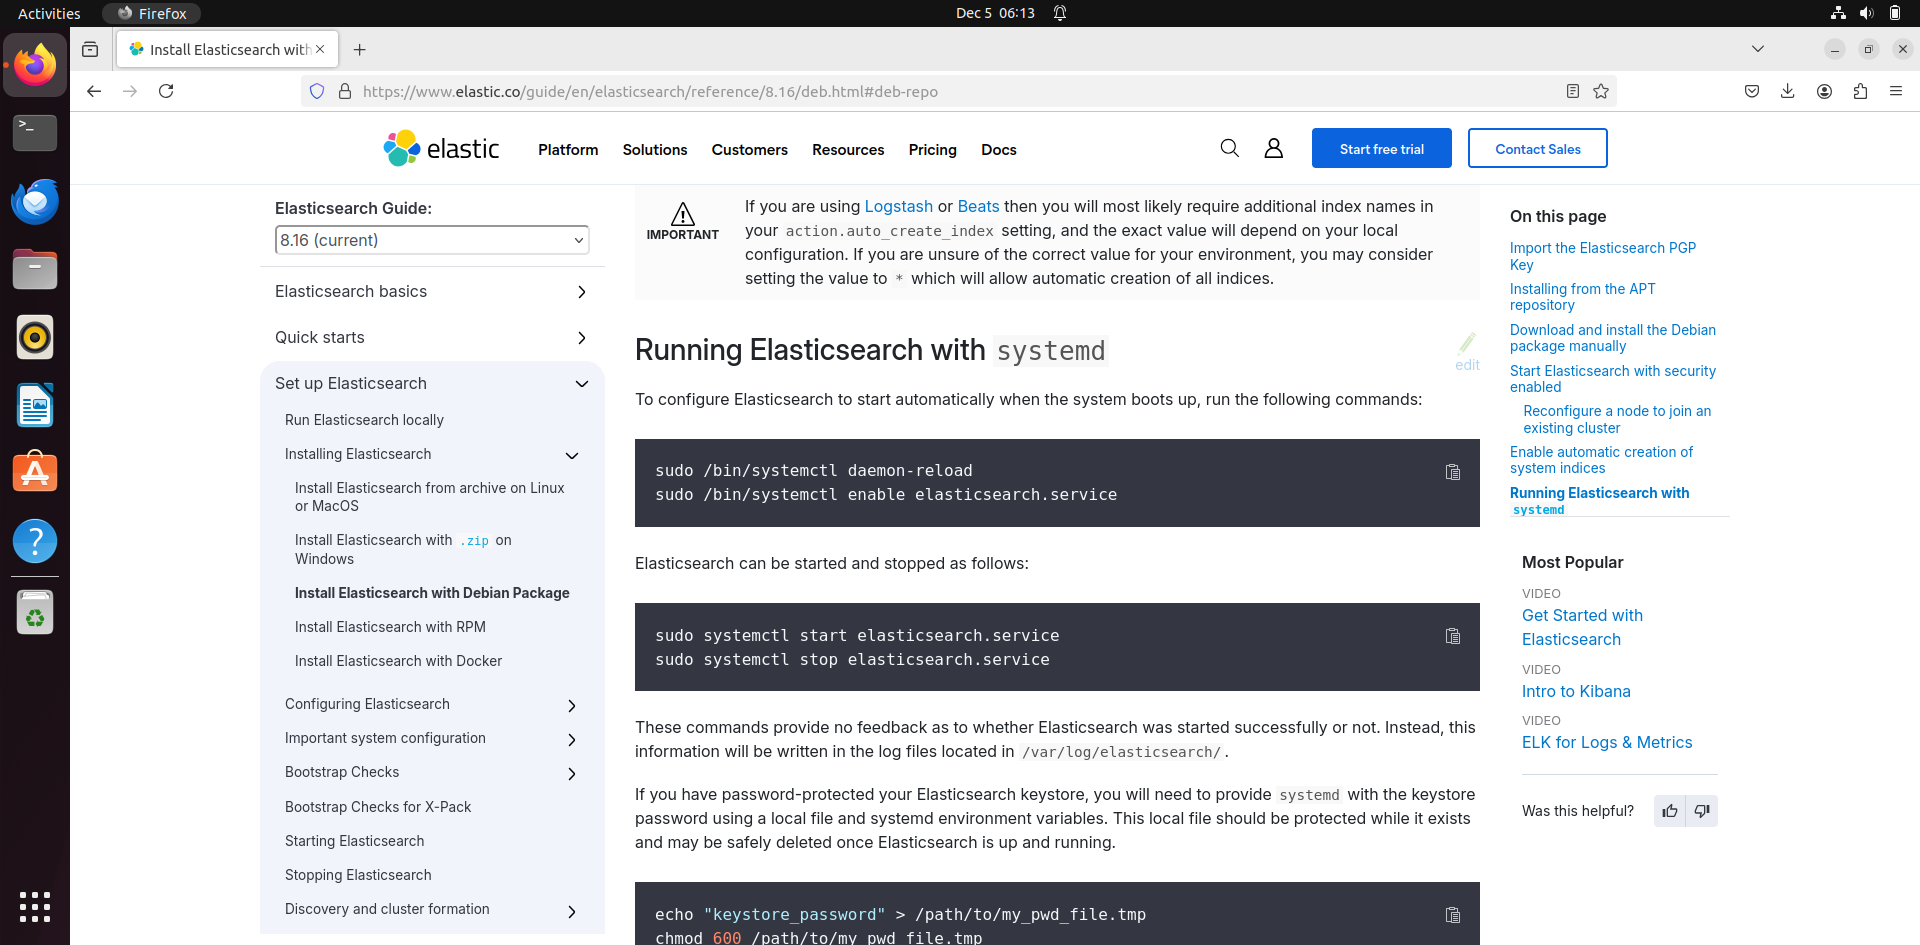
Task: Open Stopping Elasticsearch page
Action: [x=358, y=875]
